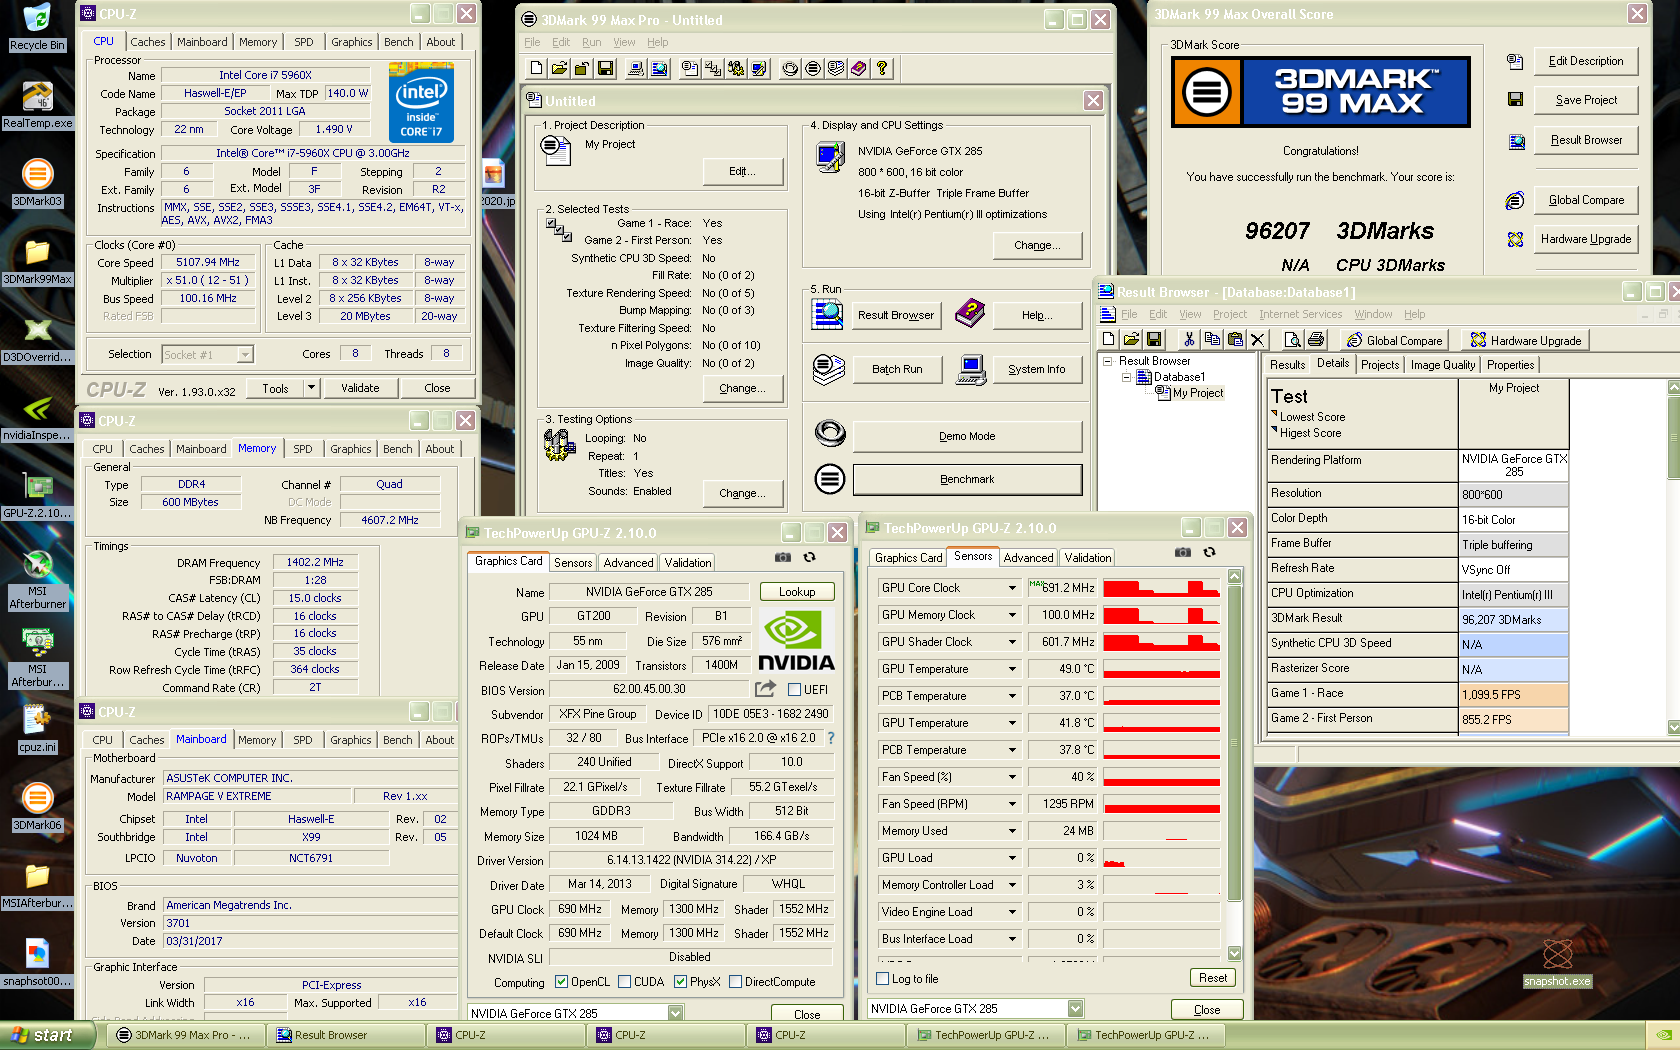Click Batch Run stacked pages icon in toolbar
This screenshot has height=1050, width=1680.
pyautogui.click(x=836, y=68)
